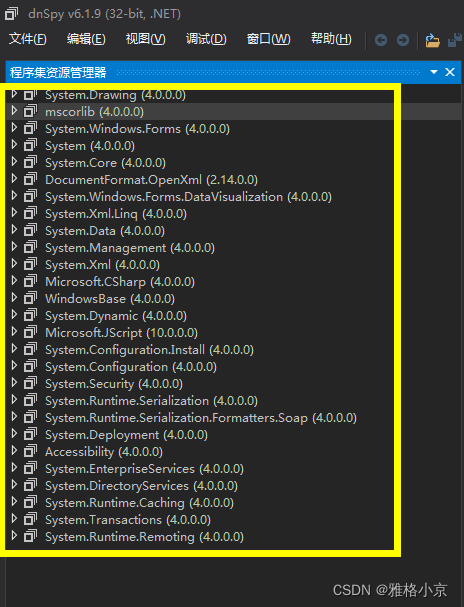Open the 调试(D) menu
The width and height of the screenshot is (464, 607).
coord(206,39)
